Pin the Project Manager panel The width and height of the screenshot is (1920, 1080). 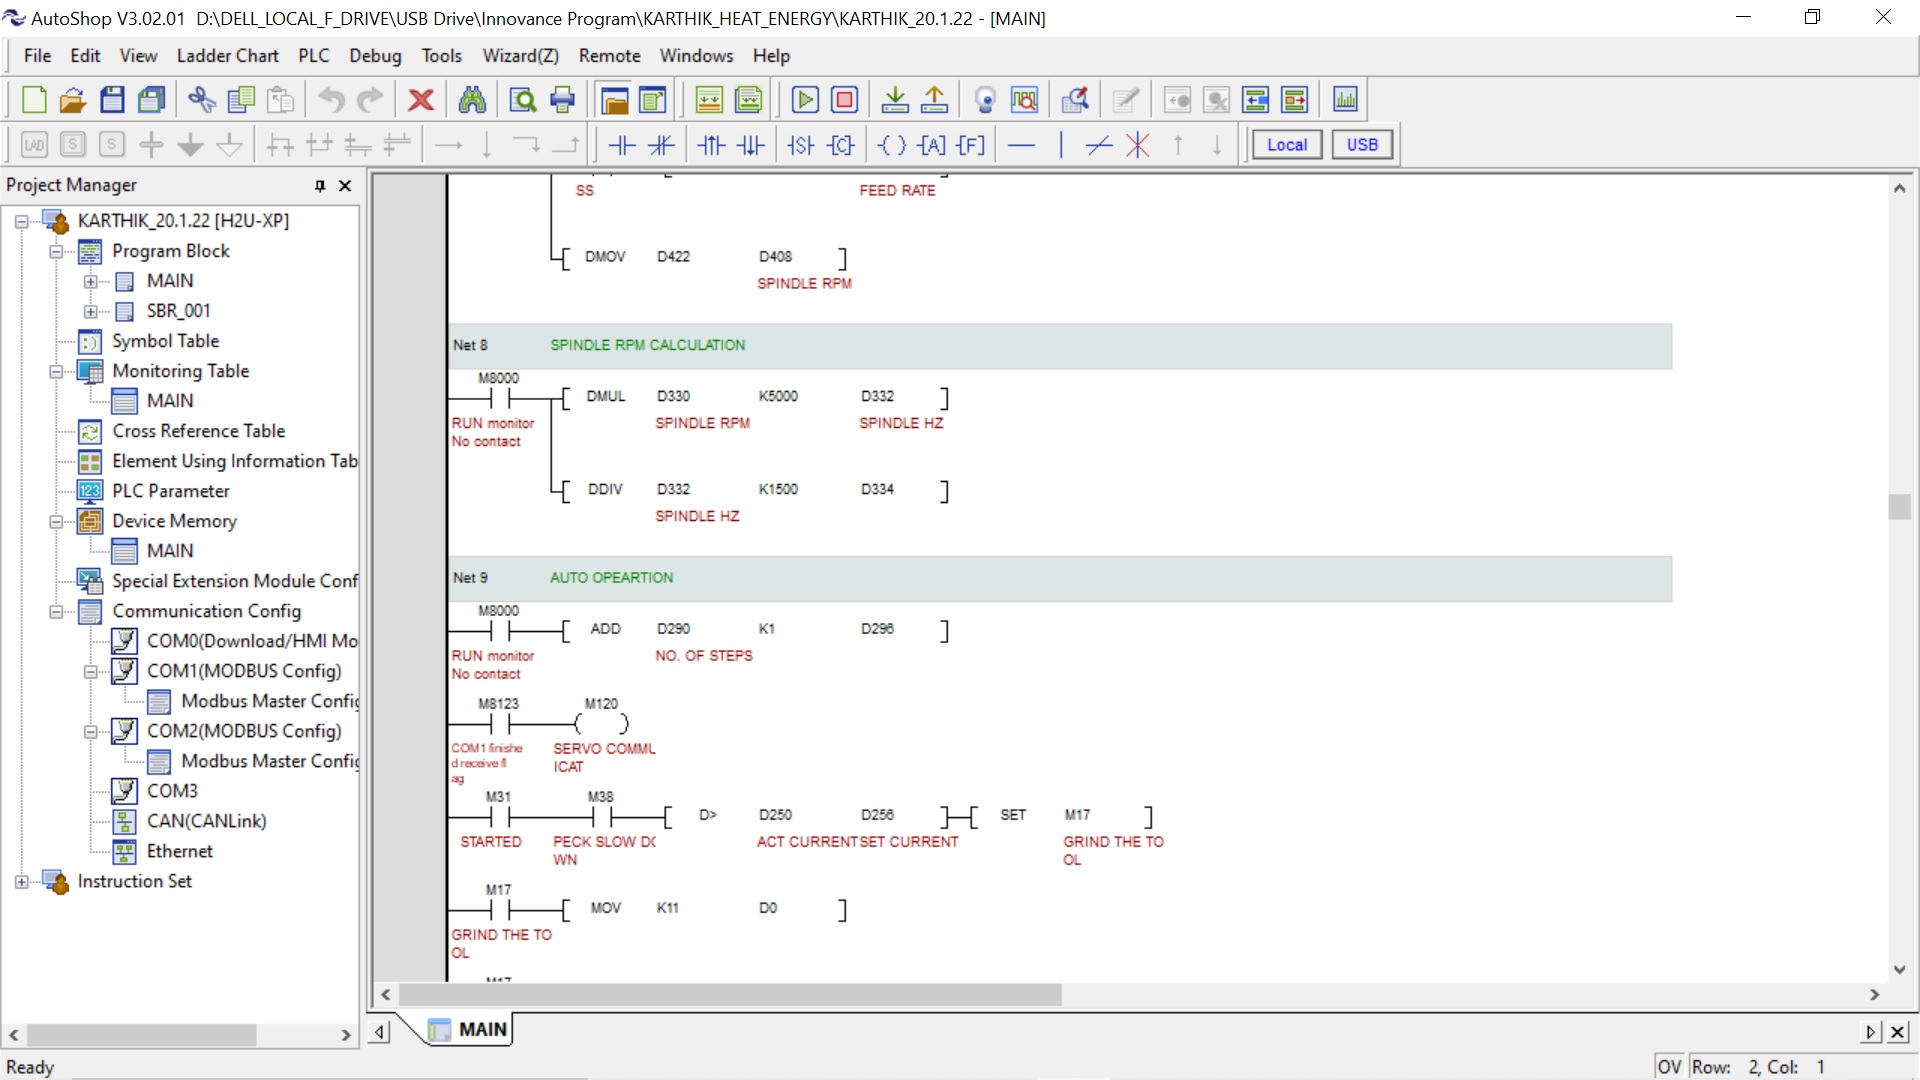pos(320,186)
